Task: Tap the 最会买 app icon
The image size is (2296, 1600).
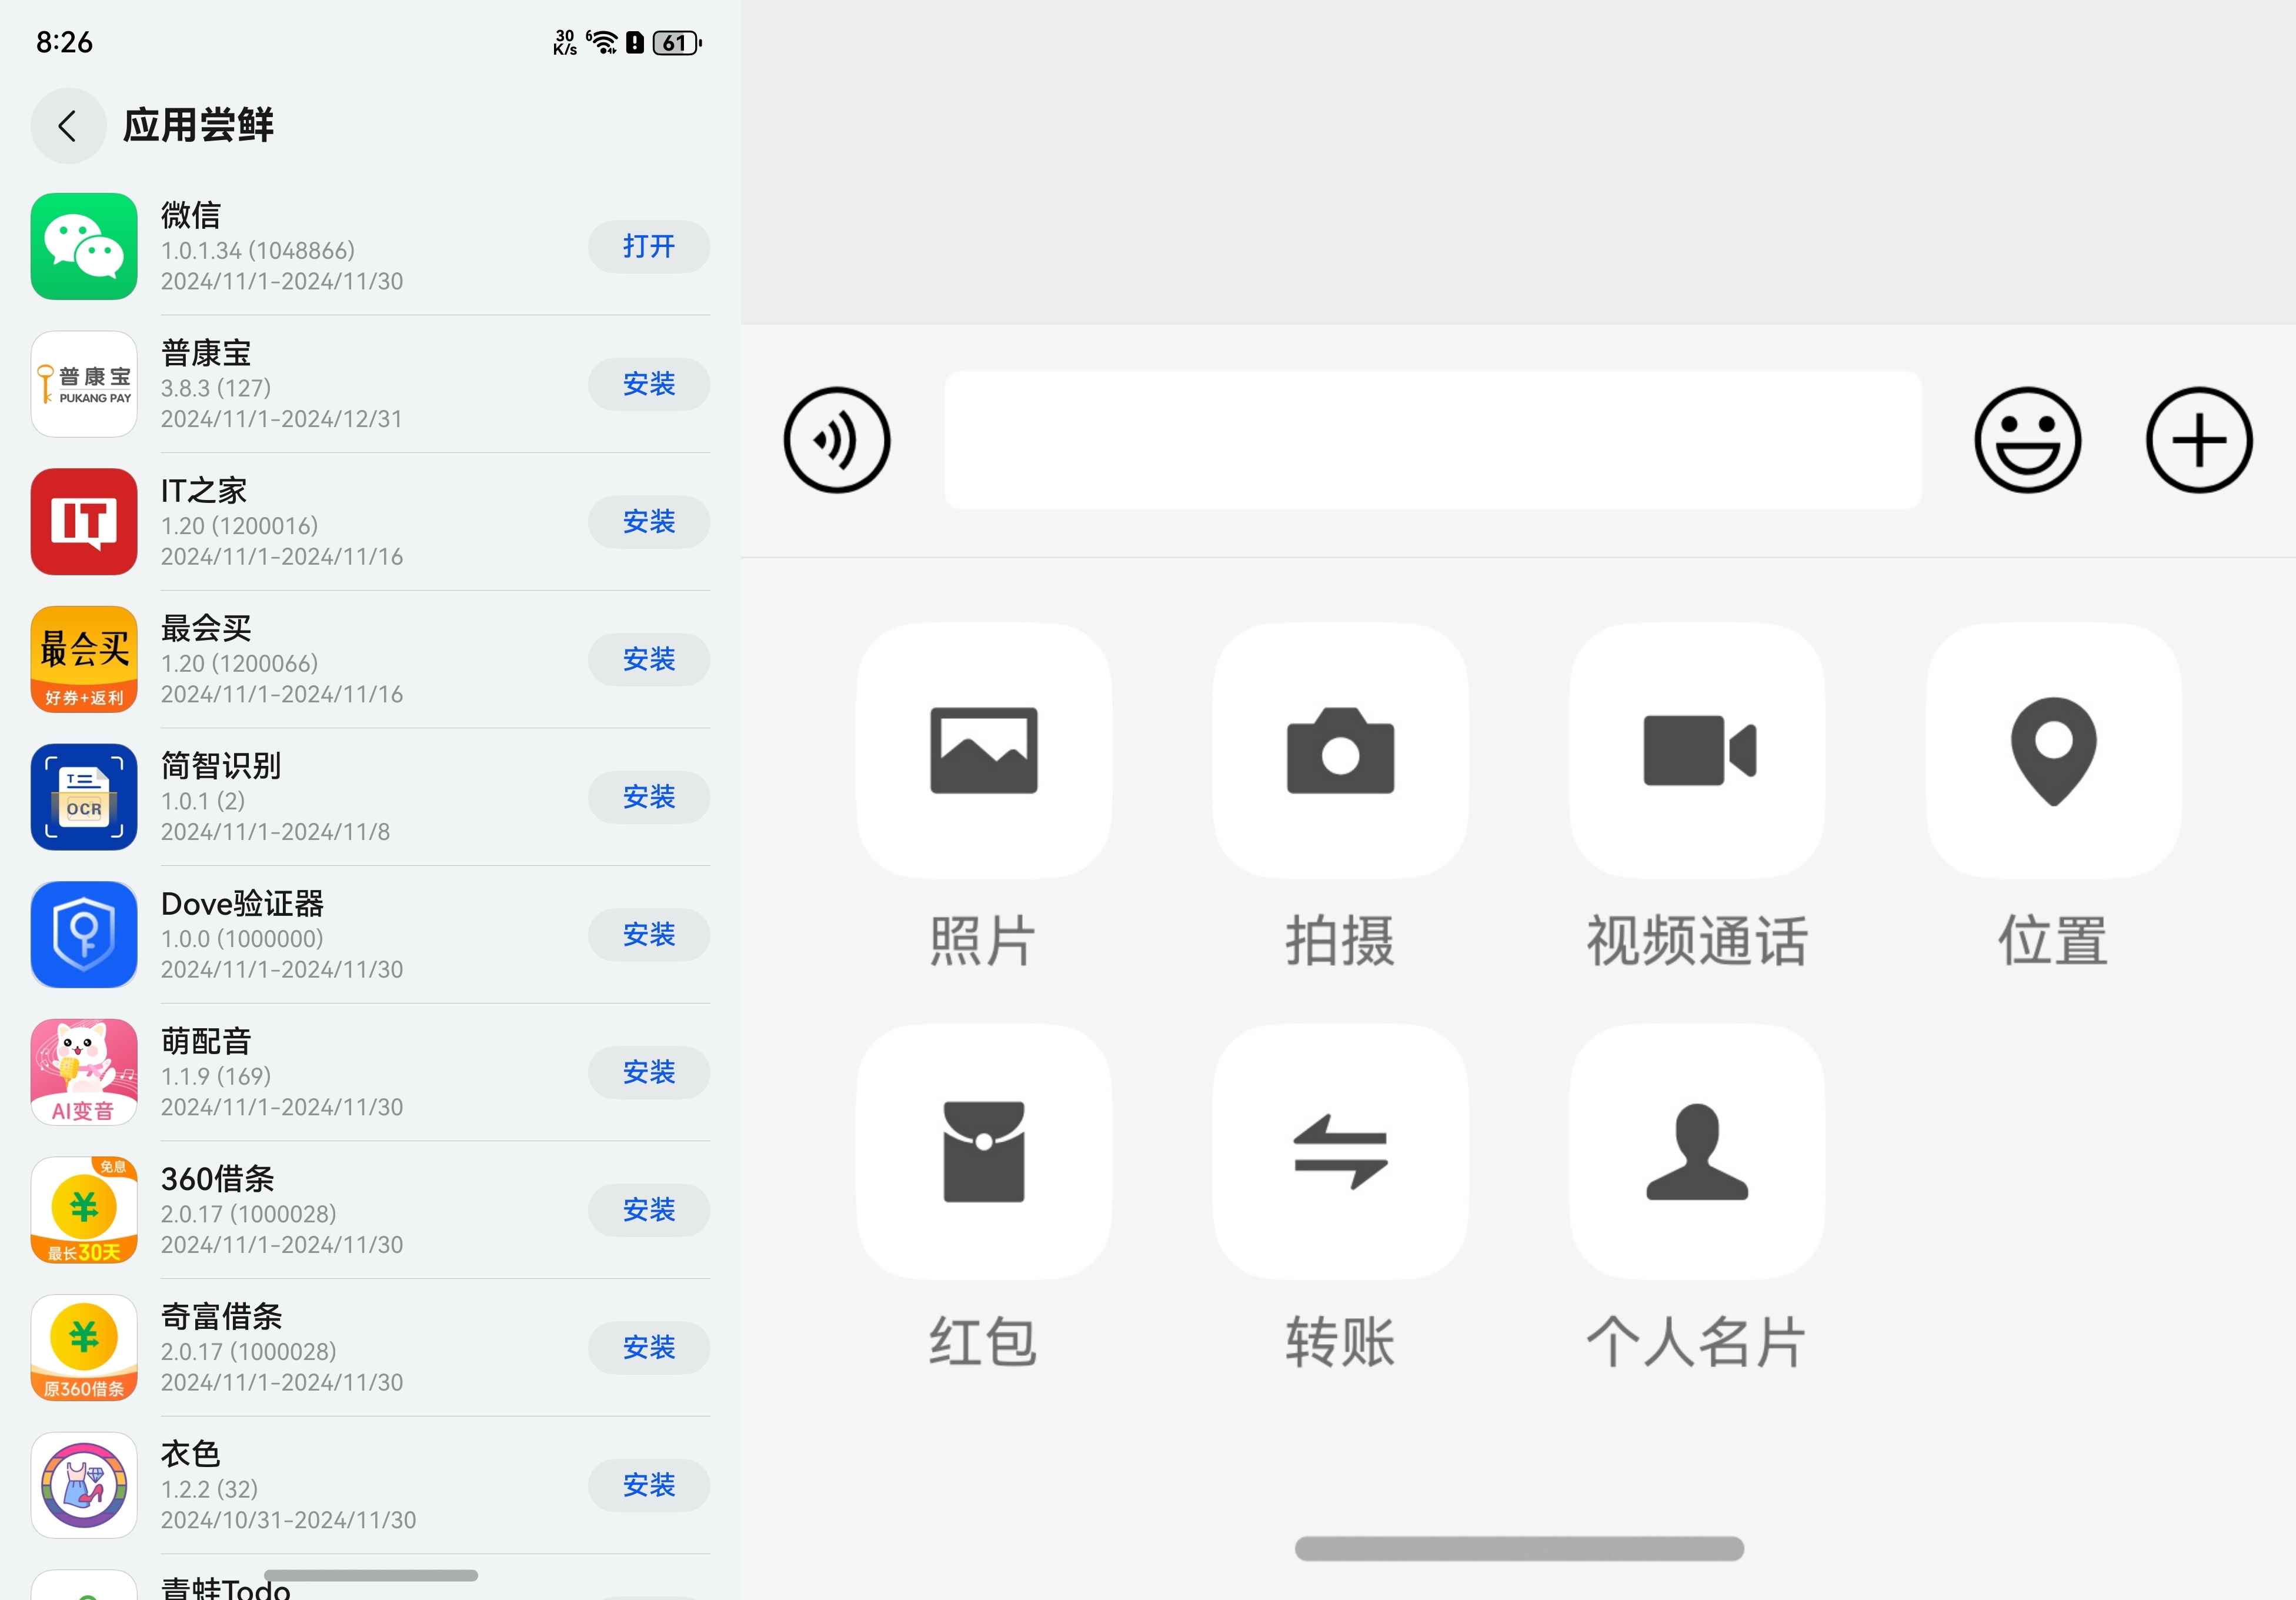Action: pyautogui.click(x=84, y=659)
